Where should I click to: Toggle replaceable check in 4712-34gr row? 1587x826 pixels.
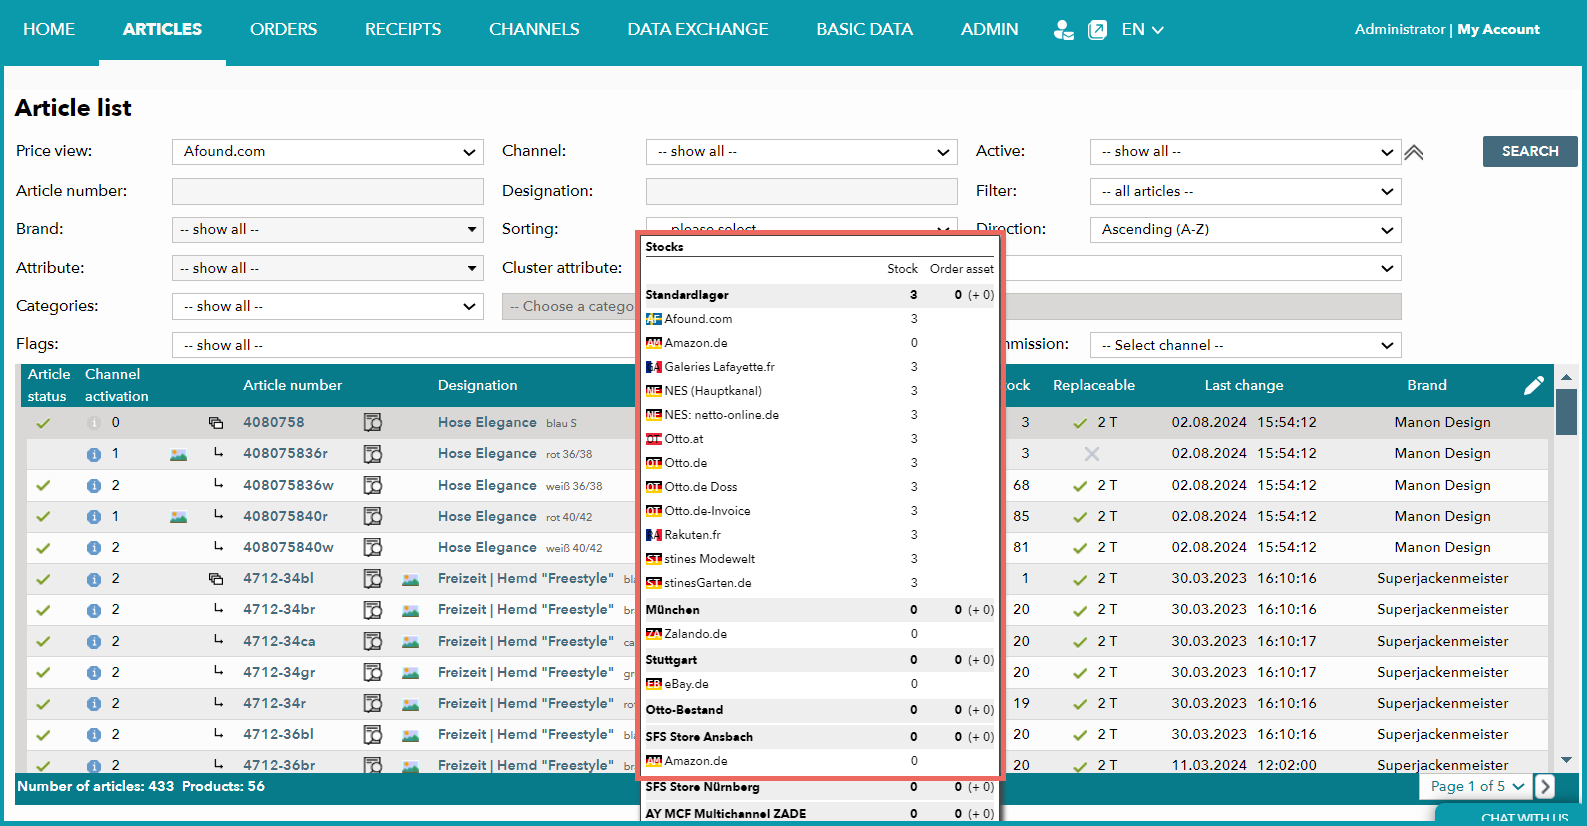coord(1080,673)
